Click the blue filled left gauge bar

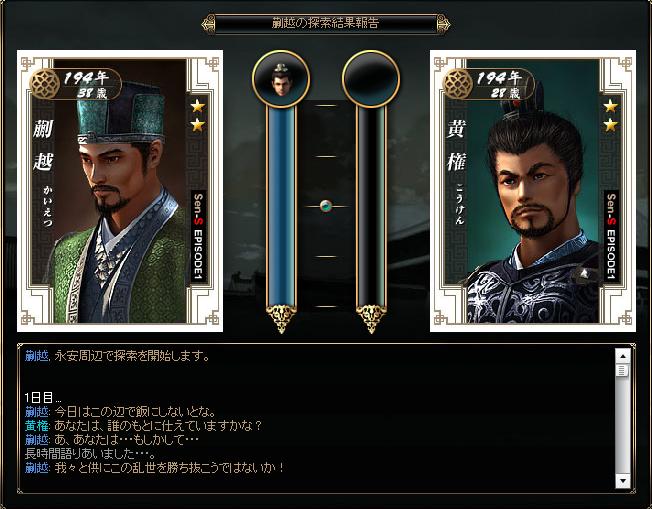click(281, 207)
